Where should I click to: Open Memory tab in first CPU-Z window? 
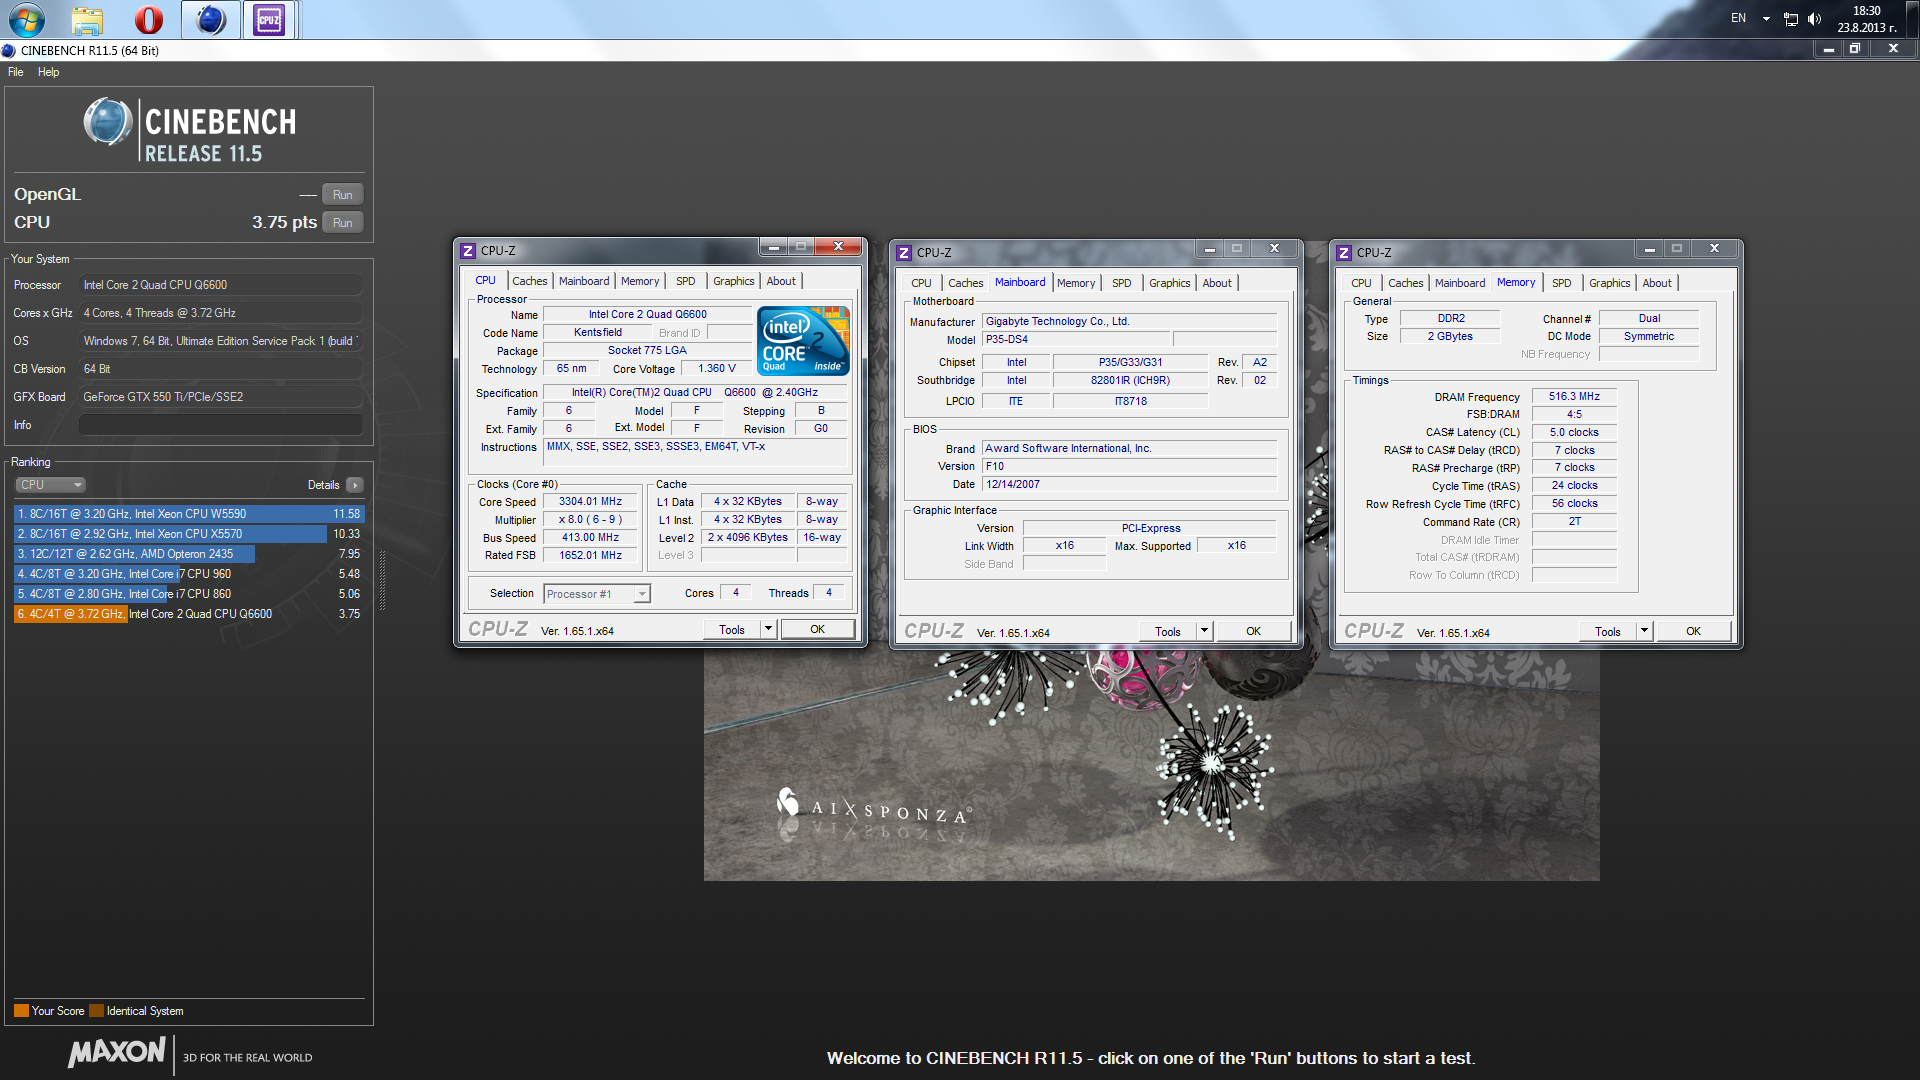[x=640, y=281]
